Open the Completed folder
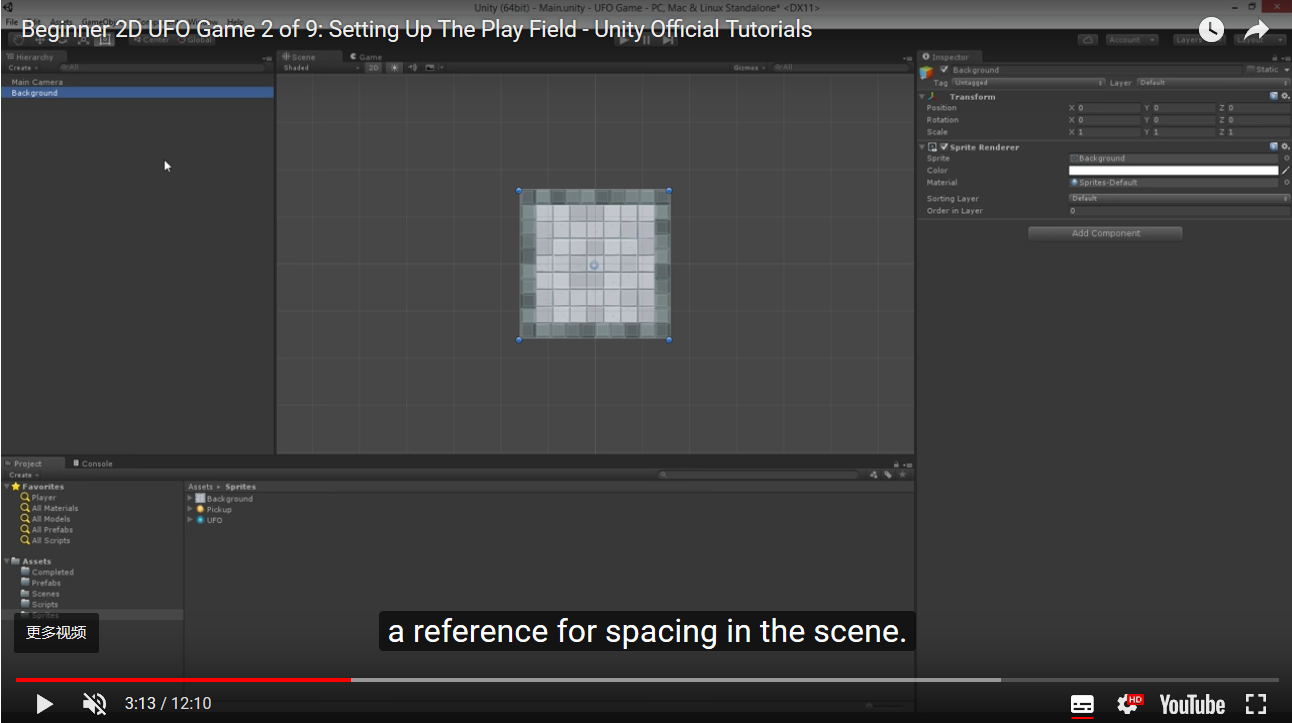 click(47, 572)
